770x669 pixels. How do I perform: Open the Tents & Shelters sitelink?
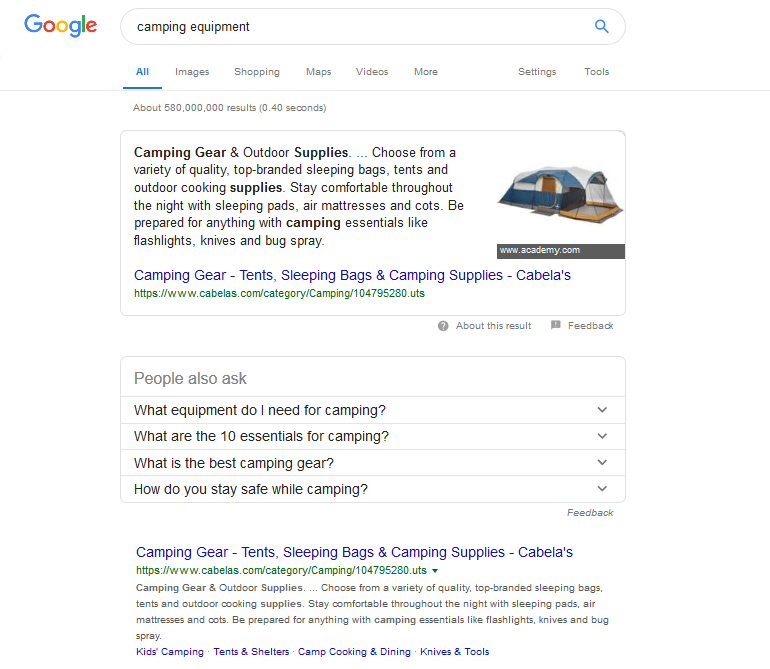251,652
